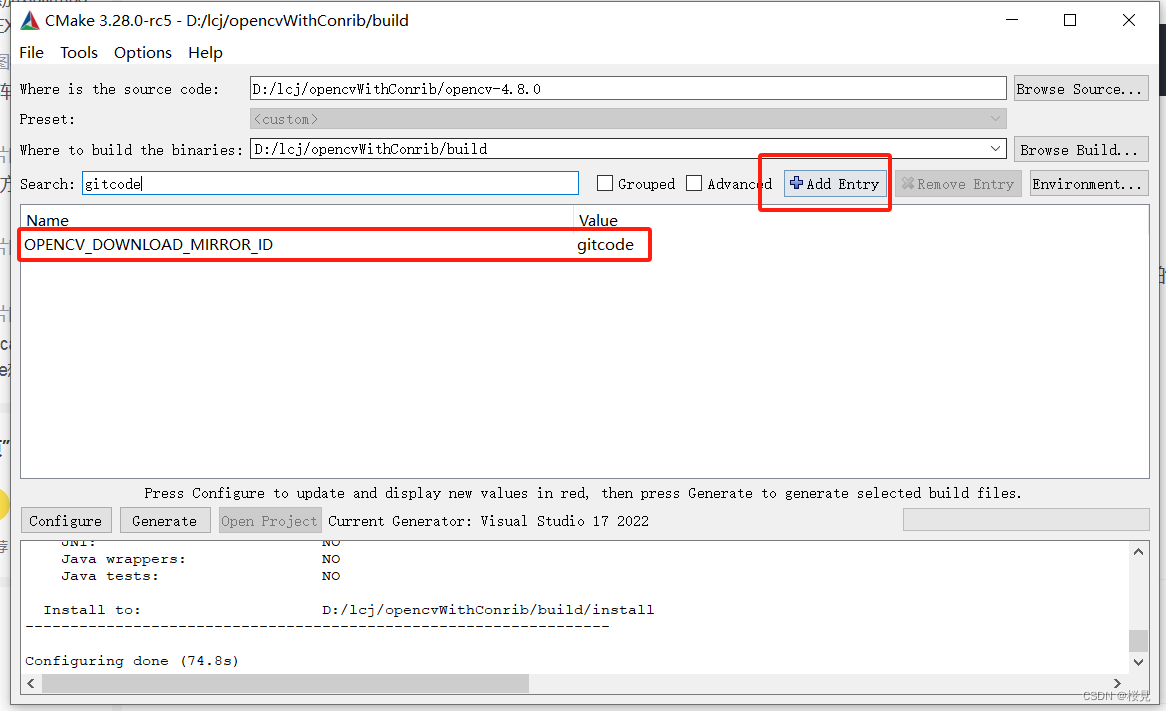Click the Open Project button
Image resolution: width=1166 pixels, height=711 pixels.
270,521
